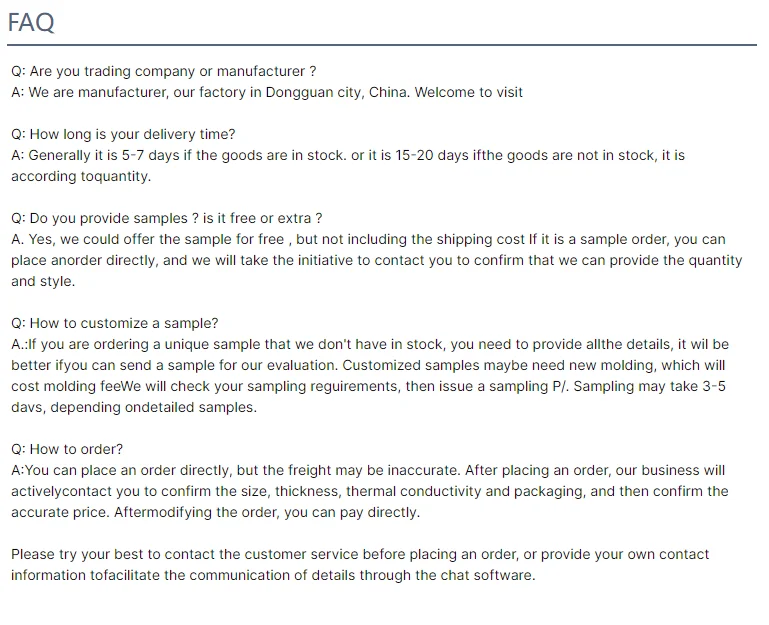Click the thermal conductivity and packaging line
The height and width of the screenshot is (625, 769).
tap(370, 491)
